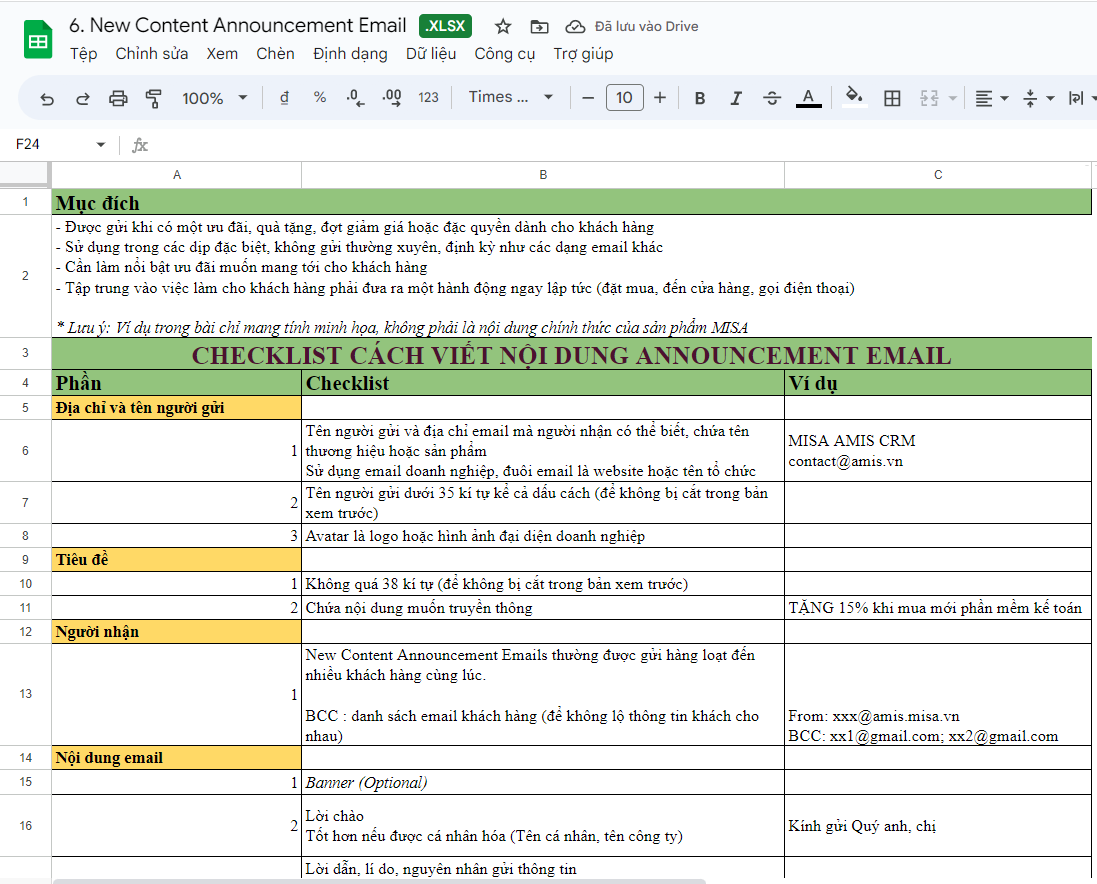Open the Chèn menu
1097x884 pixels.
coord(275,54)
